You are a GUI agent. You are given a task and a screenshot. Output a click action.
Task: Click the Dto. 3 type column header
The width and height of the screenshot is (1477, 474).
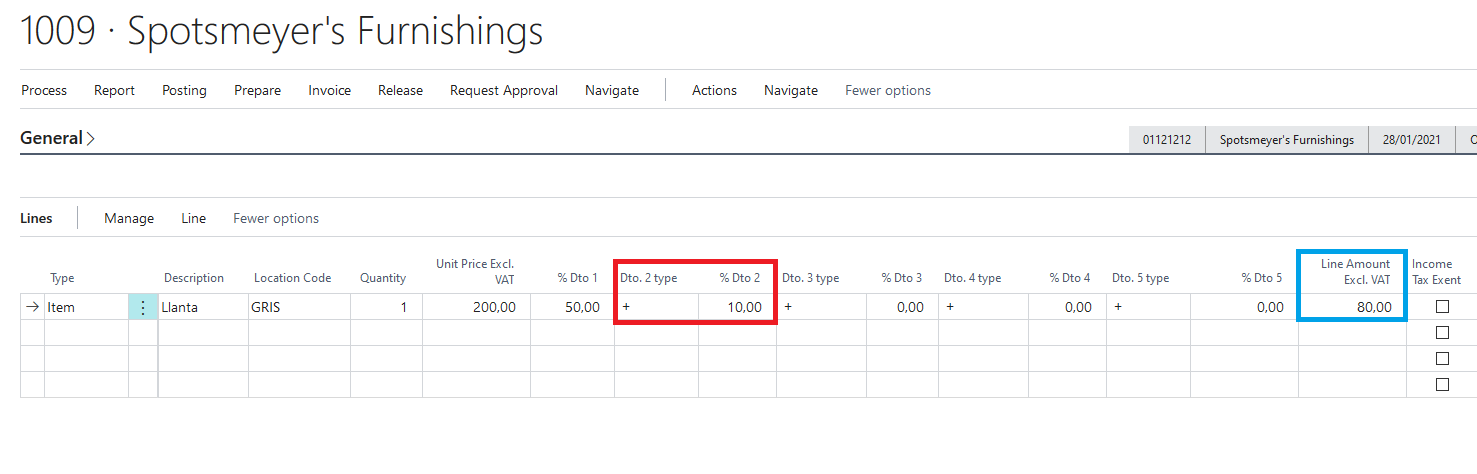tap(811, 278)
